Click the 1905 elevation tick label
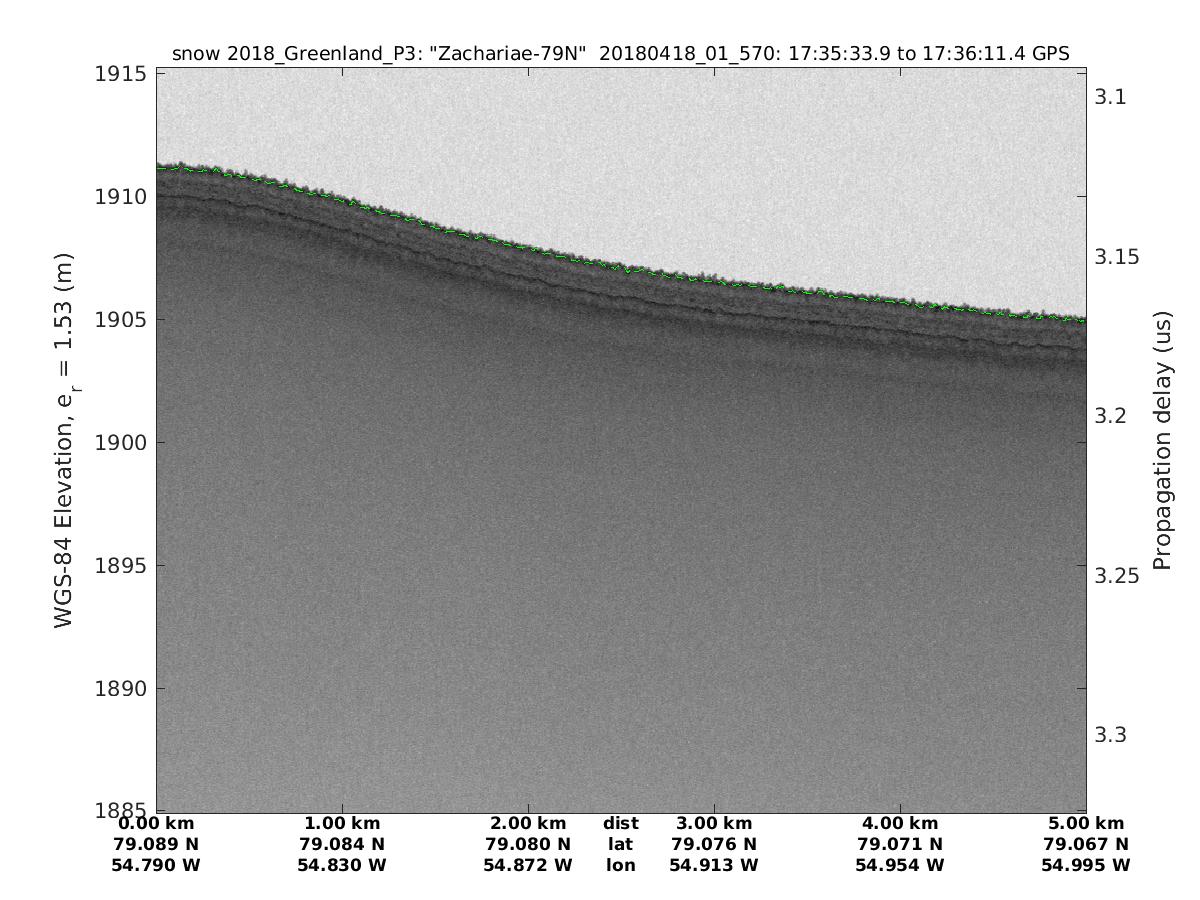This screenshot has height=900, width=1200. coord(119,320)
